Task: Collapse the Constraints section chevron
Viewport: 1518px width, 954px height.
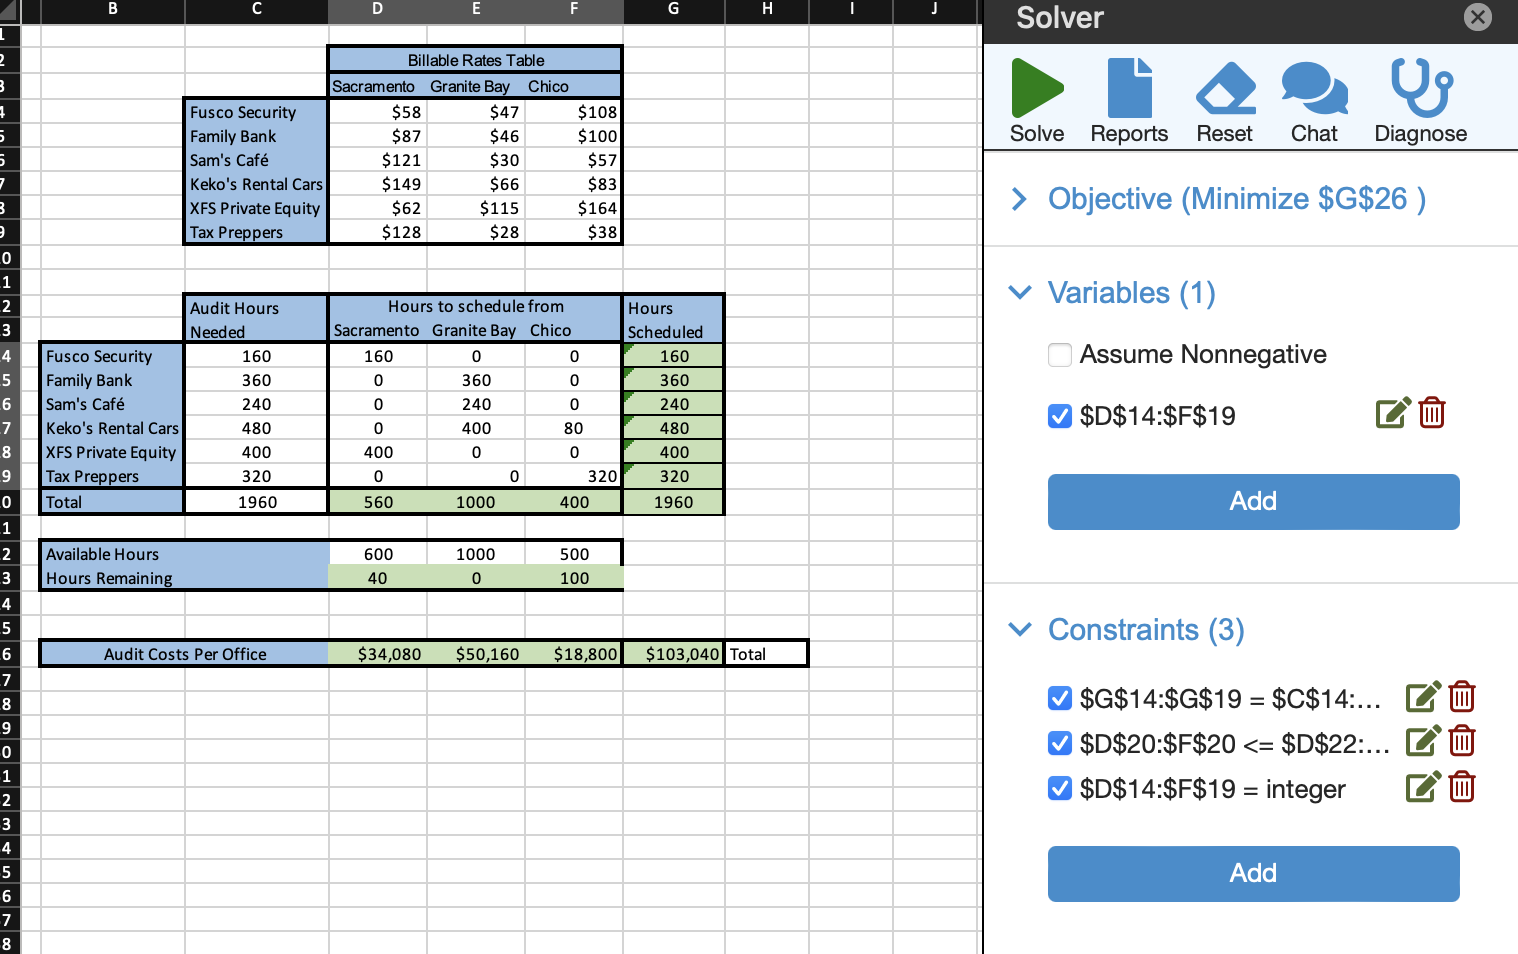Action: (x=1020, y=630)
